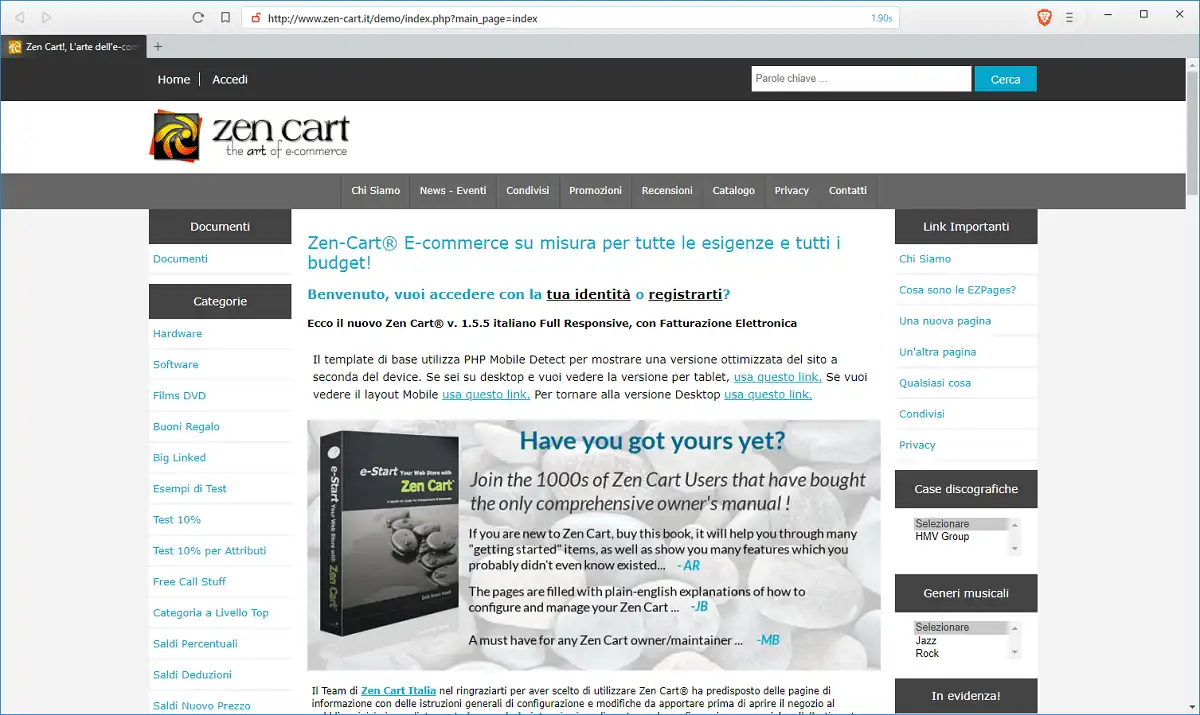Open the Accedi login link
The width and height of the screenshot is (1200, 715).
click(x=230, y=79)
